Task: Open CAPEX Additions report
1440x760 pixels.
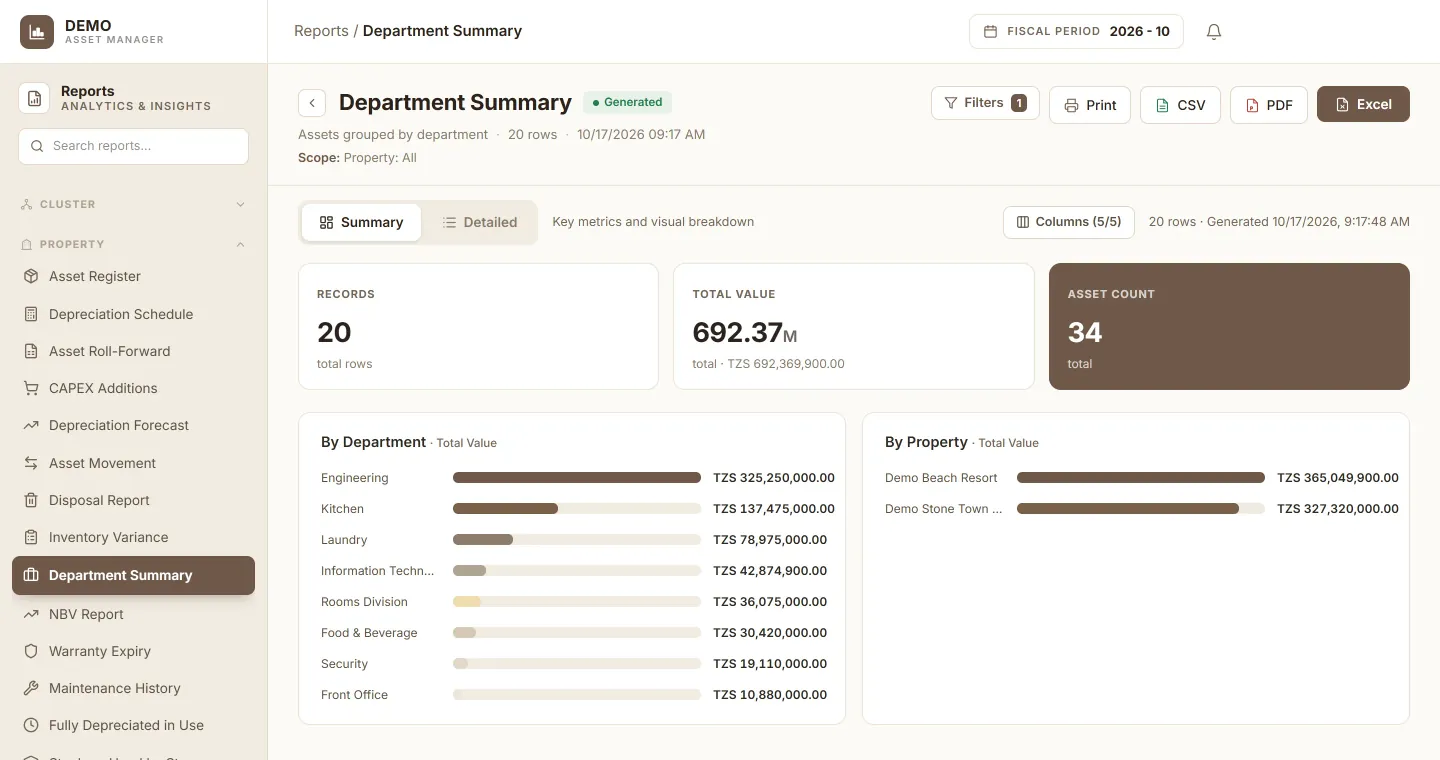Action: [133, 388]
